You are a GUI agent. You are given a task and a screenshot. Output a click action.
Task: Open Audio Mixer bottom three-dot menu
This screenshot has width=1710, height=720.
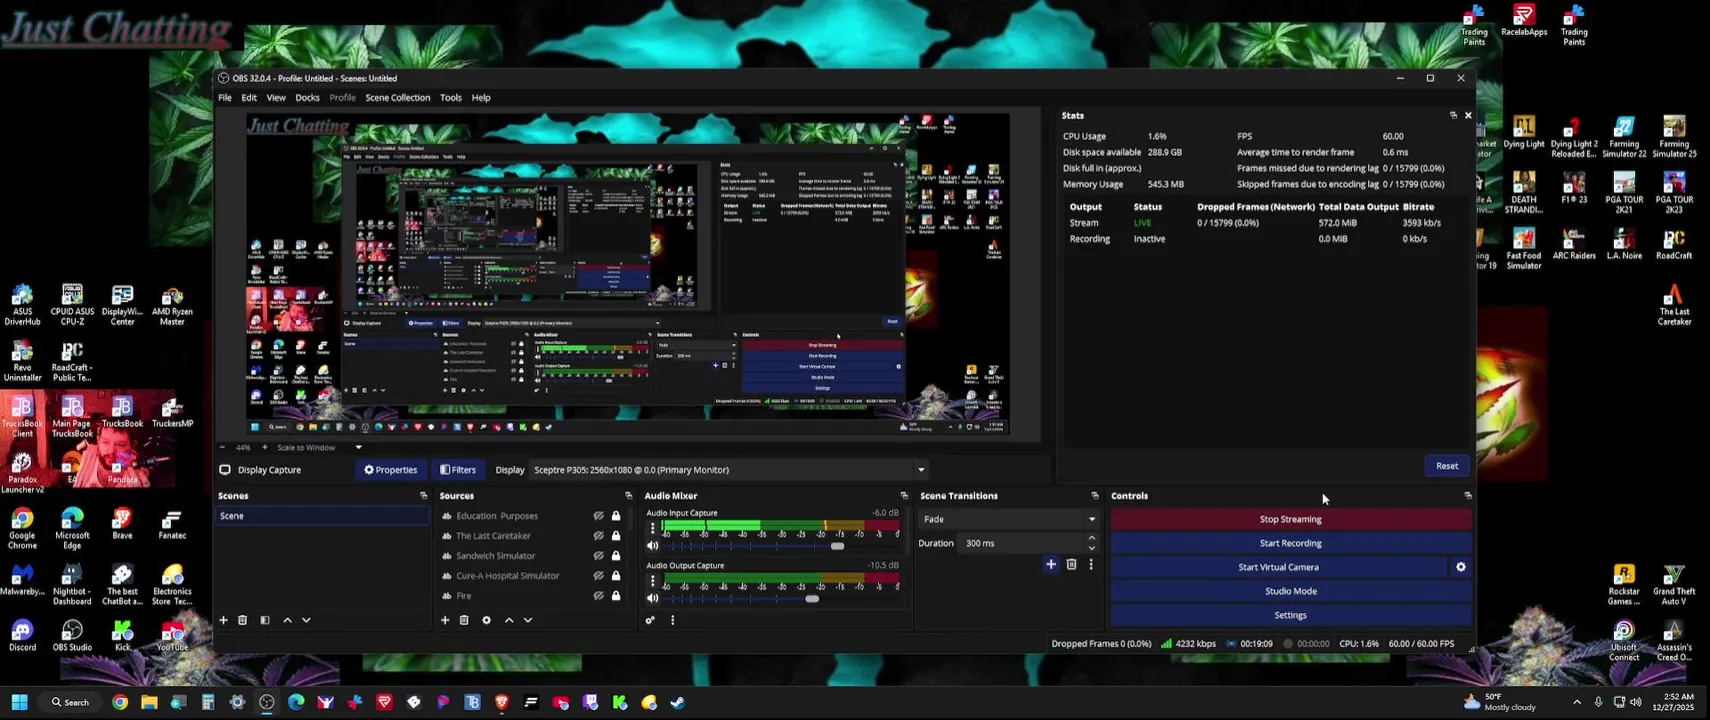[672, 620]
